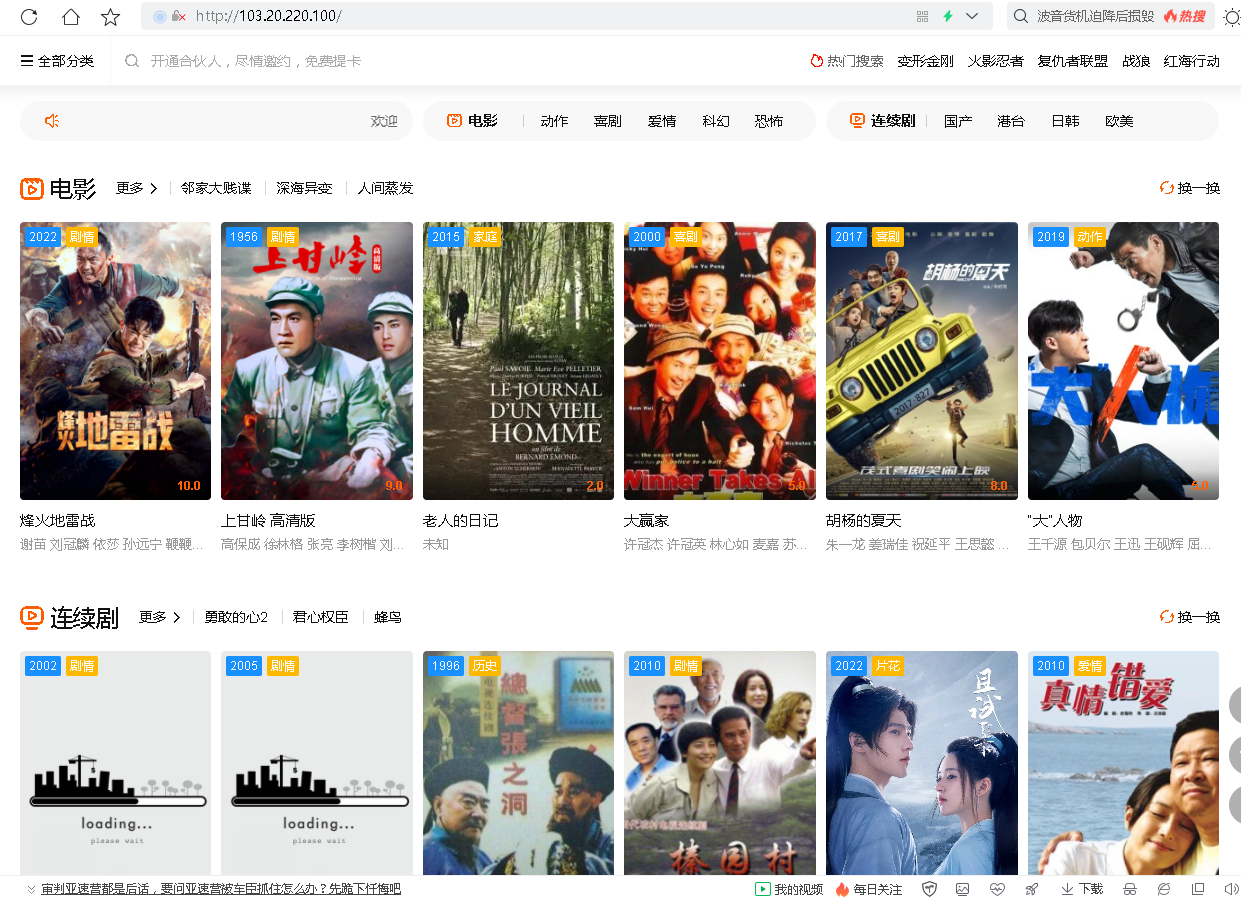The image size is (1241, 900).
Task: Mute the browser with the speaker icon
Action: pyautogui.click(x=1231, y=889)
